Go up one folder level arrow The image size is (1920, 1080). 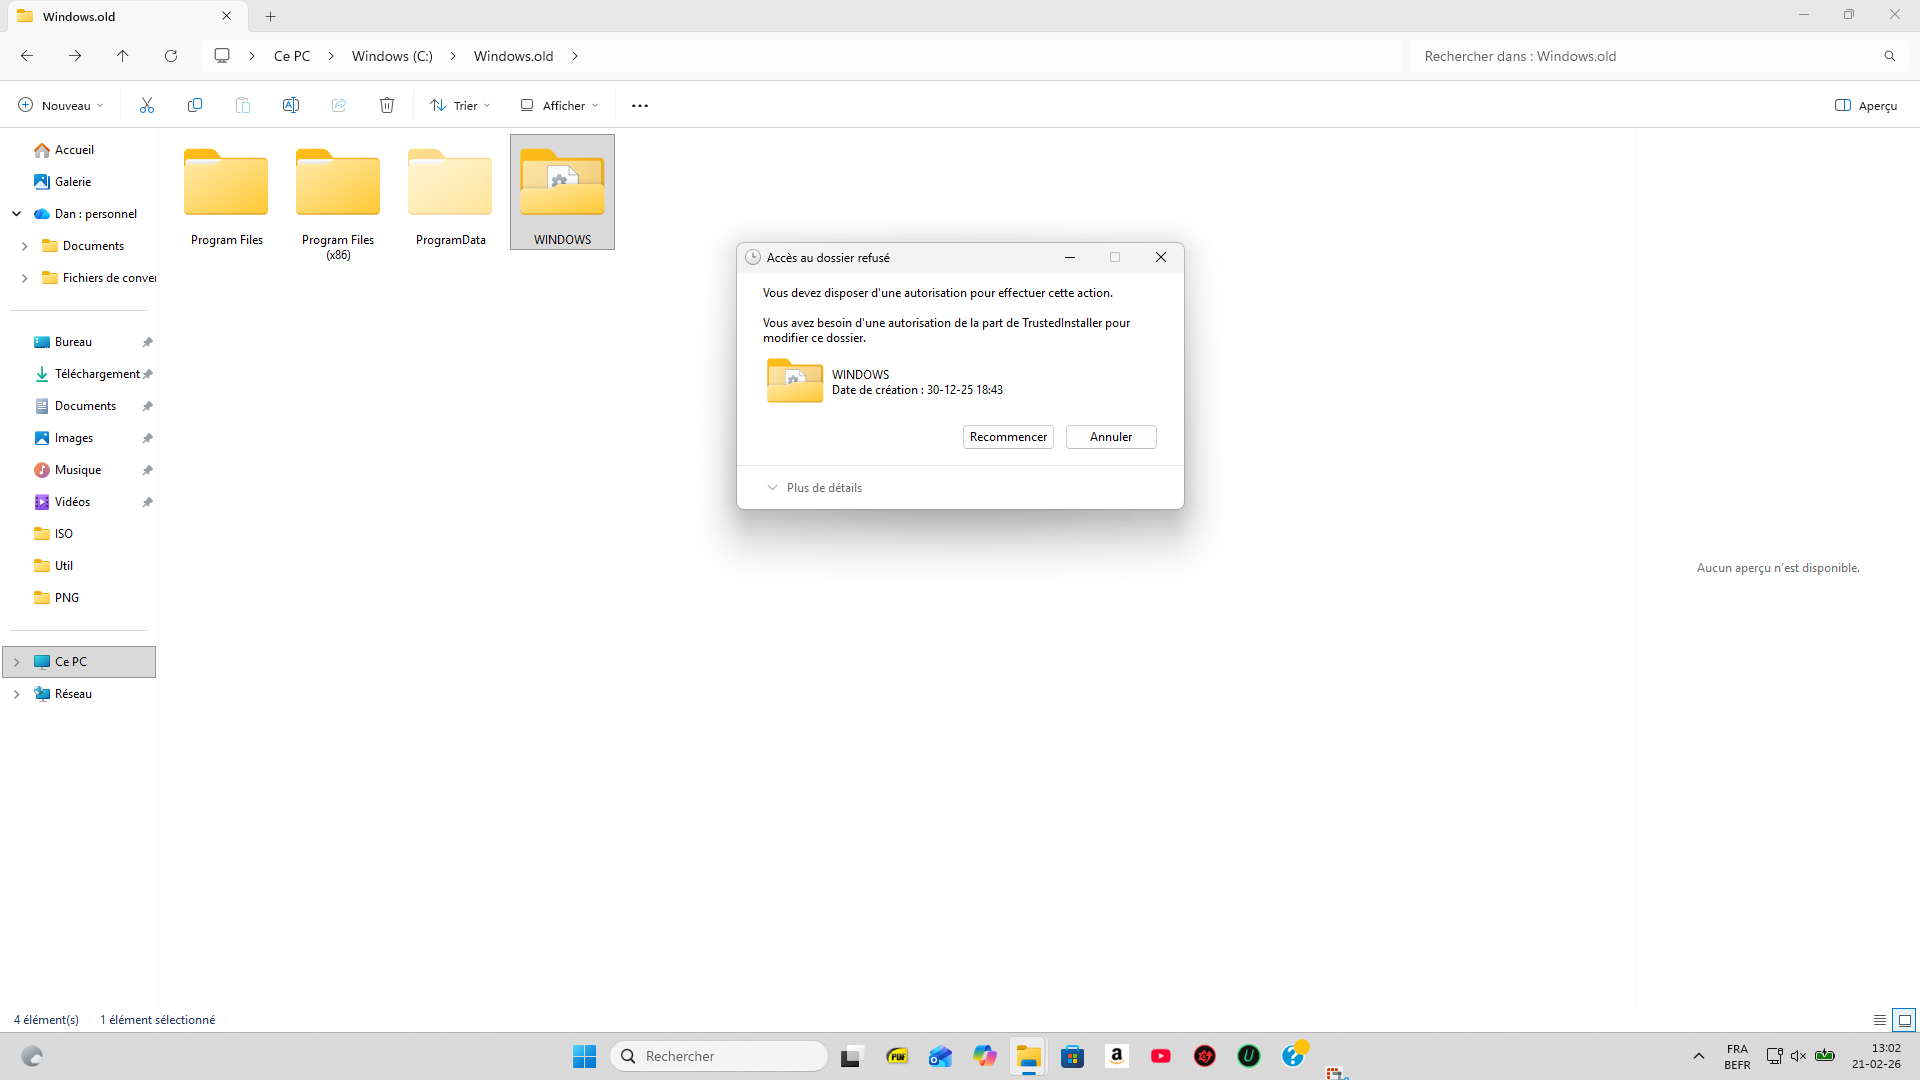(x=123, y=56)
